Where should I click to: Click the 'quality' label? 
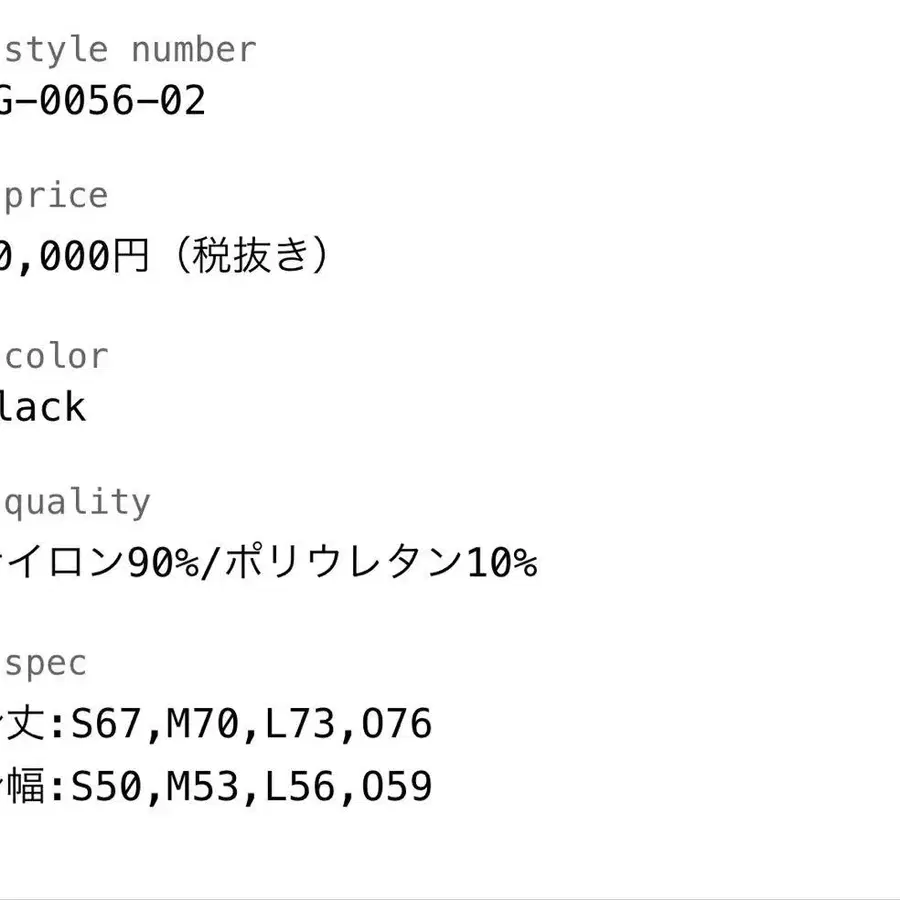tap(77, 503)
